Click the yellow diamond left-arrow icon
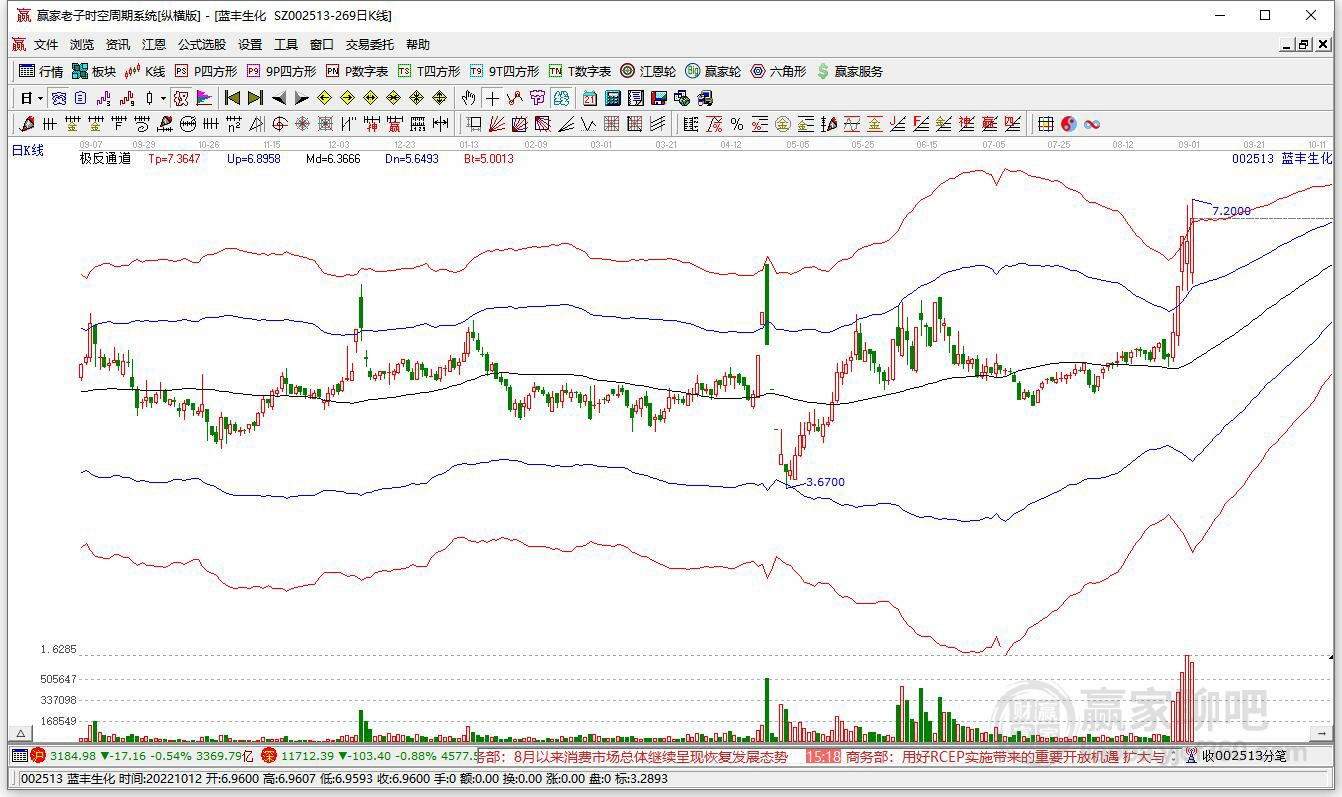Screen dimensions: 1342x797 pos(324,98)
